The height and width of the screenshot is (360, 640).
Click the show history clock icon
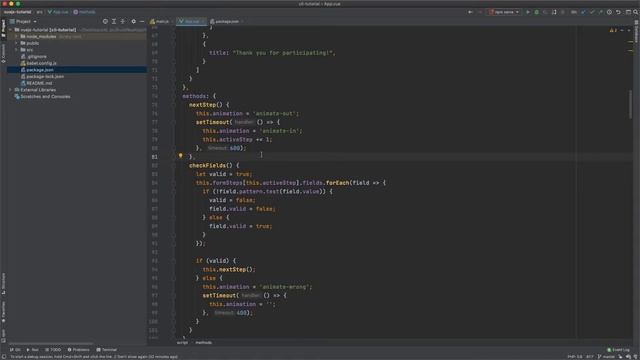pyautogui.click(x=609, y=12)
